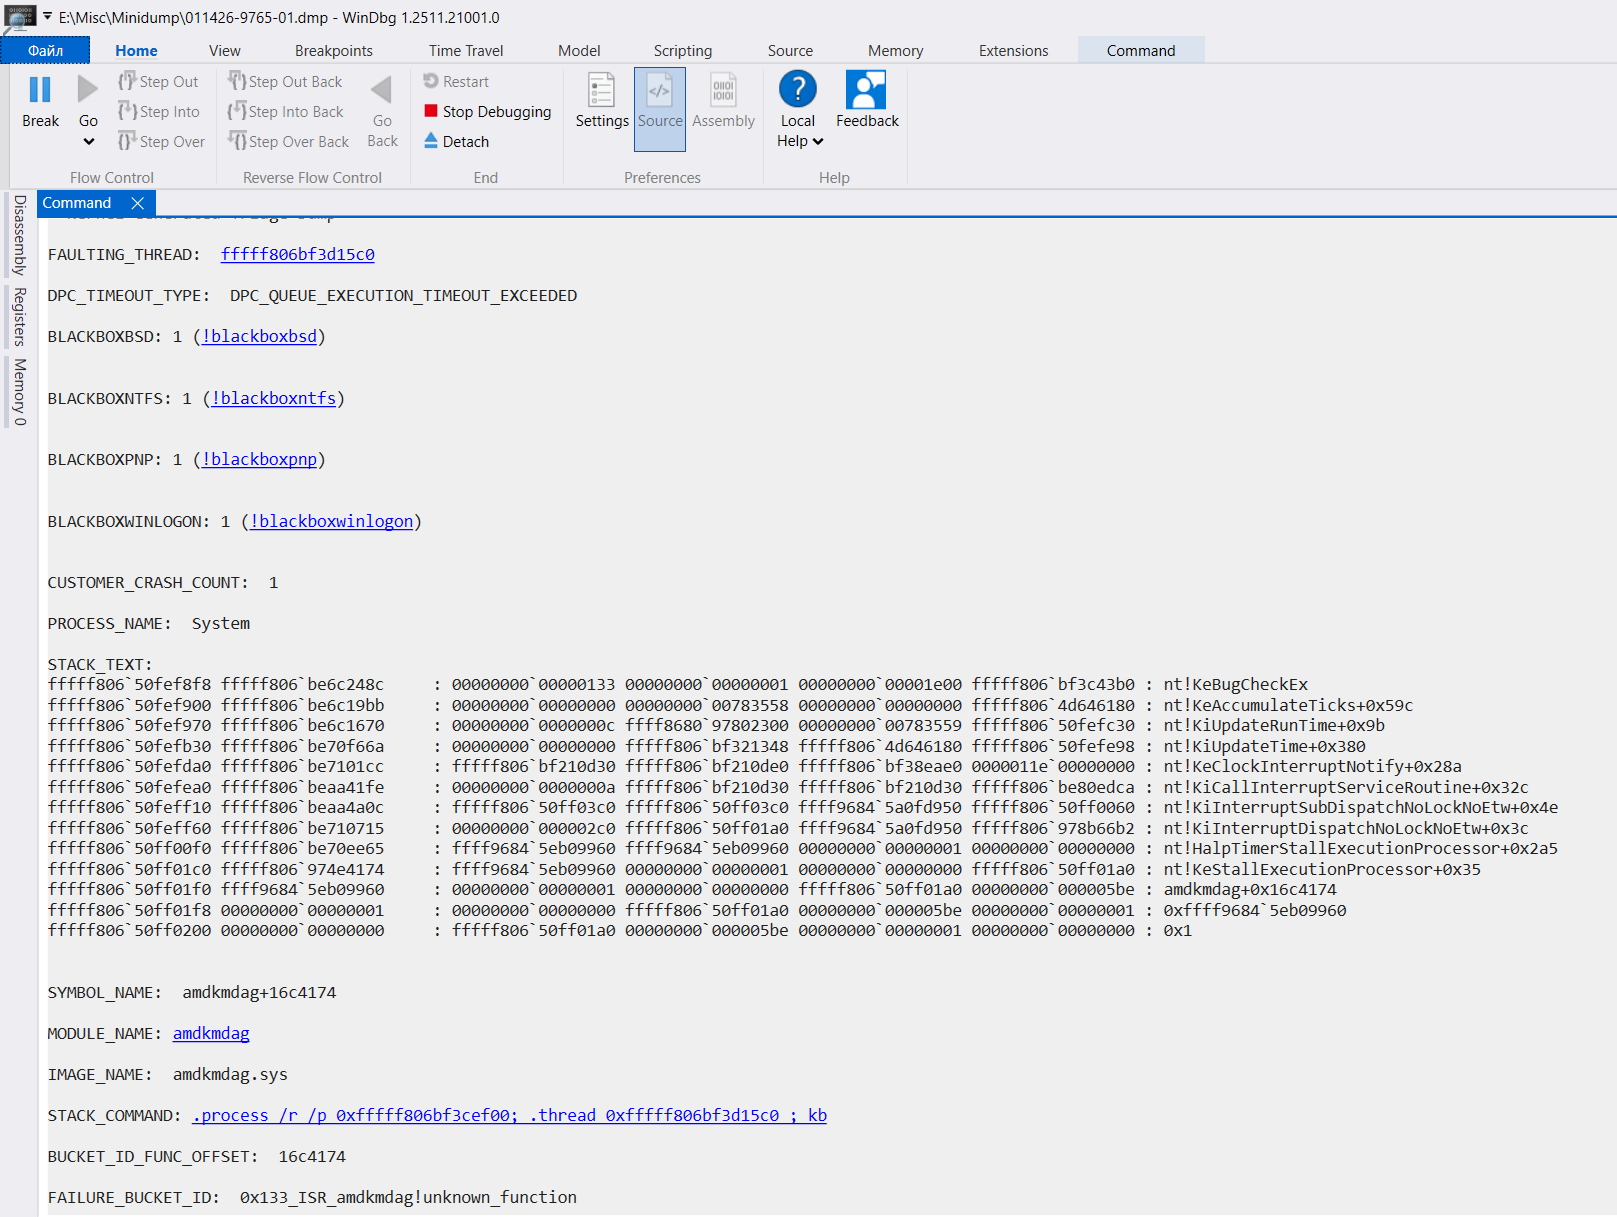Click the nt!KeBugCheckEx stack frame text
1617x1217 pixels.
(1236, 685)
